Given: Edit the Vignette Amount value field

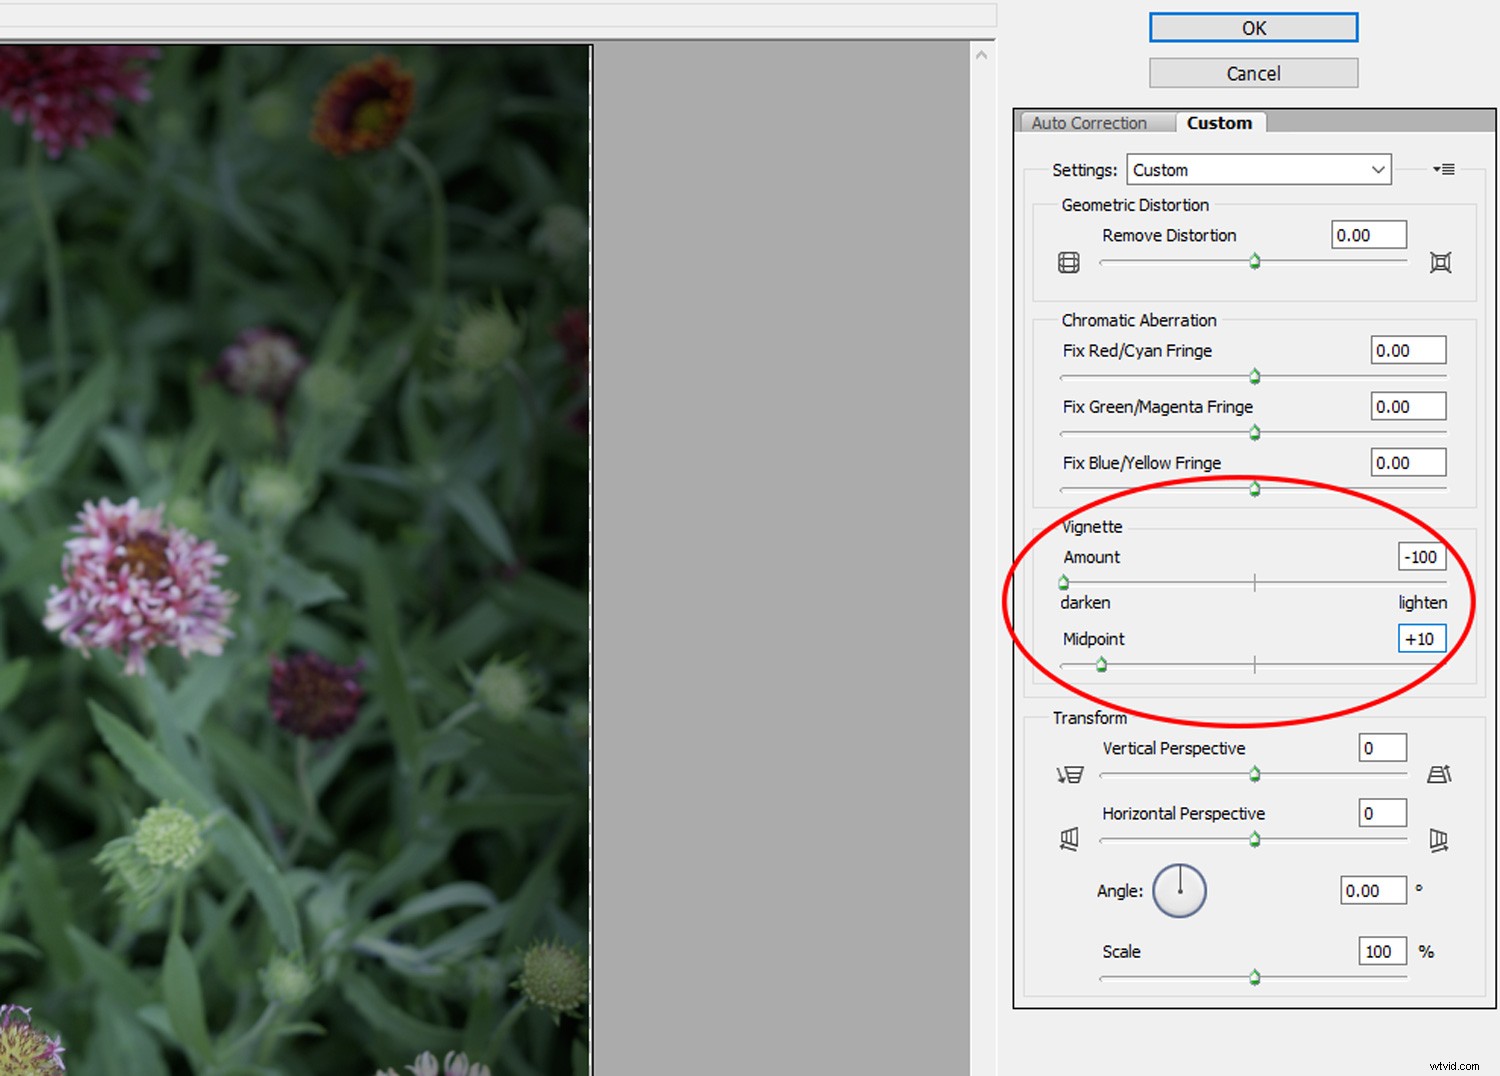Looking at the screenshot, I should point(1421,557).
